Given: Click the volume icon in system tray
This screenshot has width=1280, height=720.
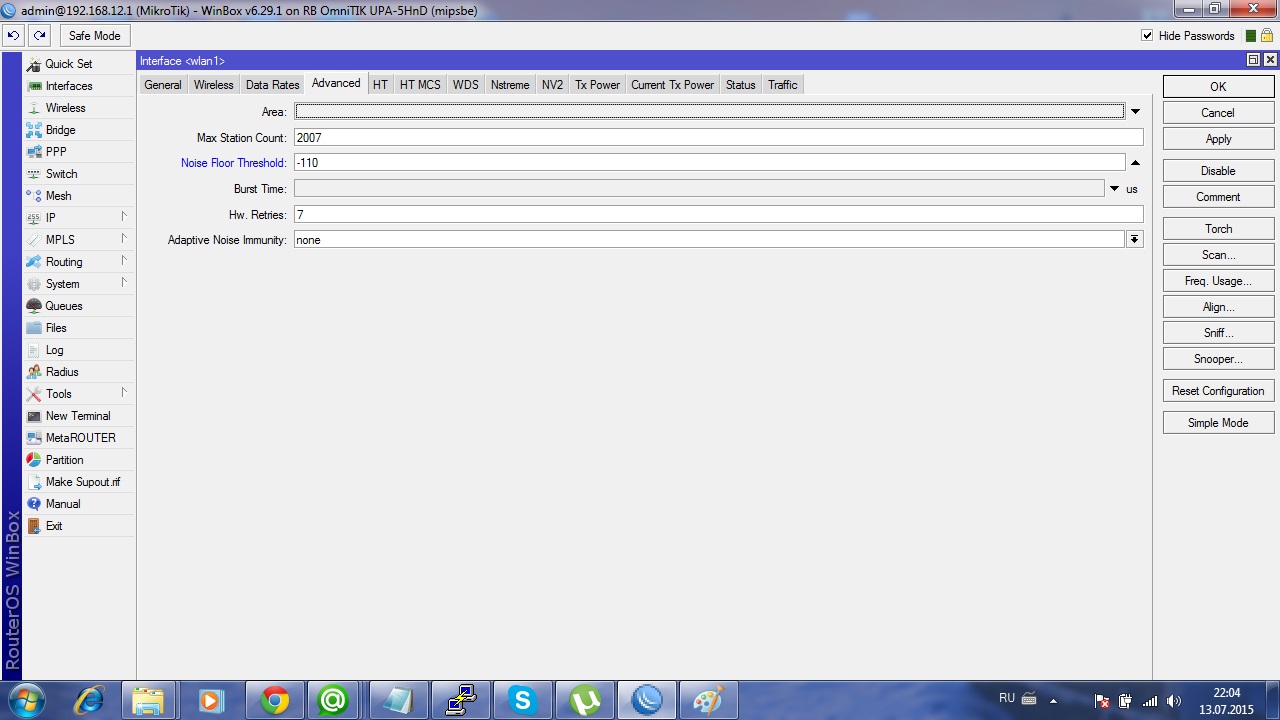Looking at the screenshot, I should pos(1174,701).
